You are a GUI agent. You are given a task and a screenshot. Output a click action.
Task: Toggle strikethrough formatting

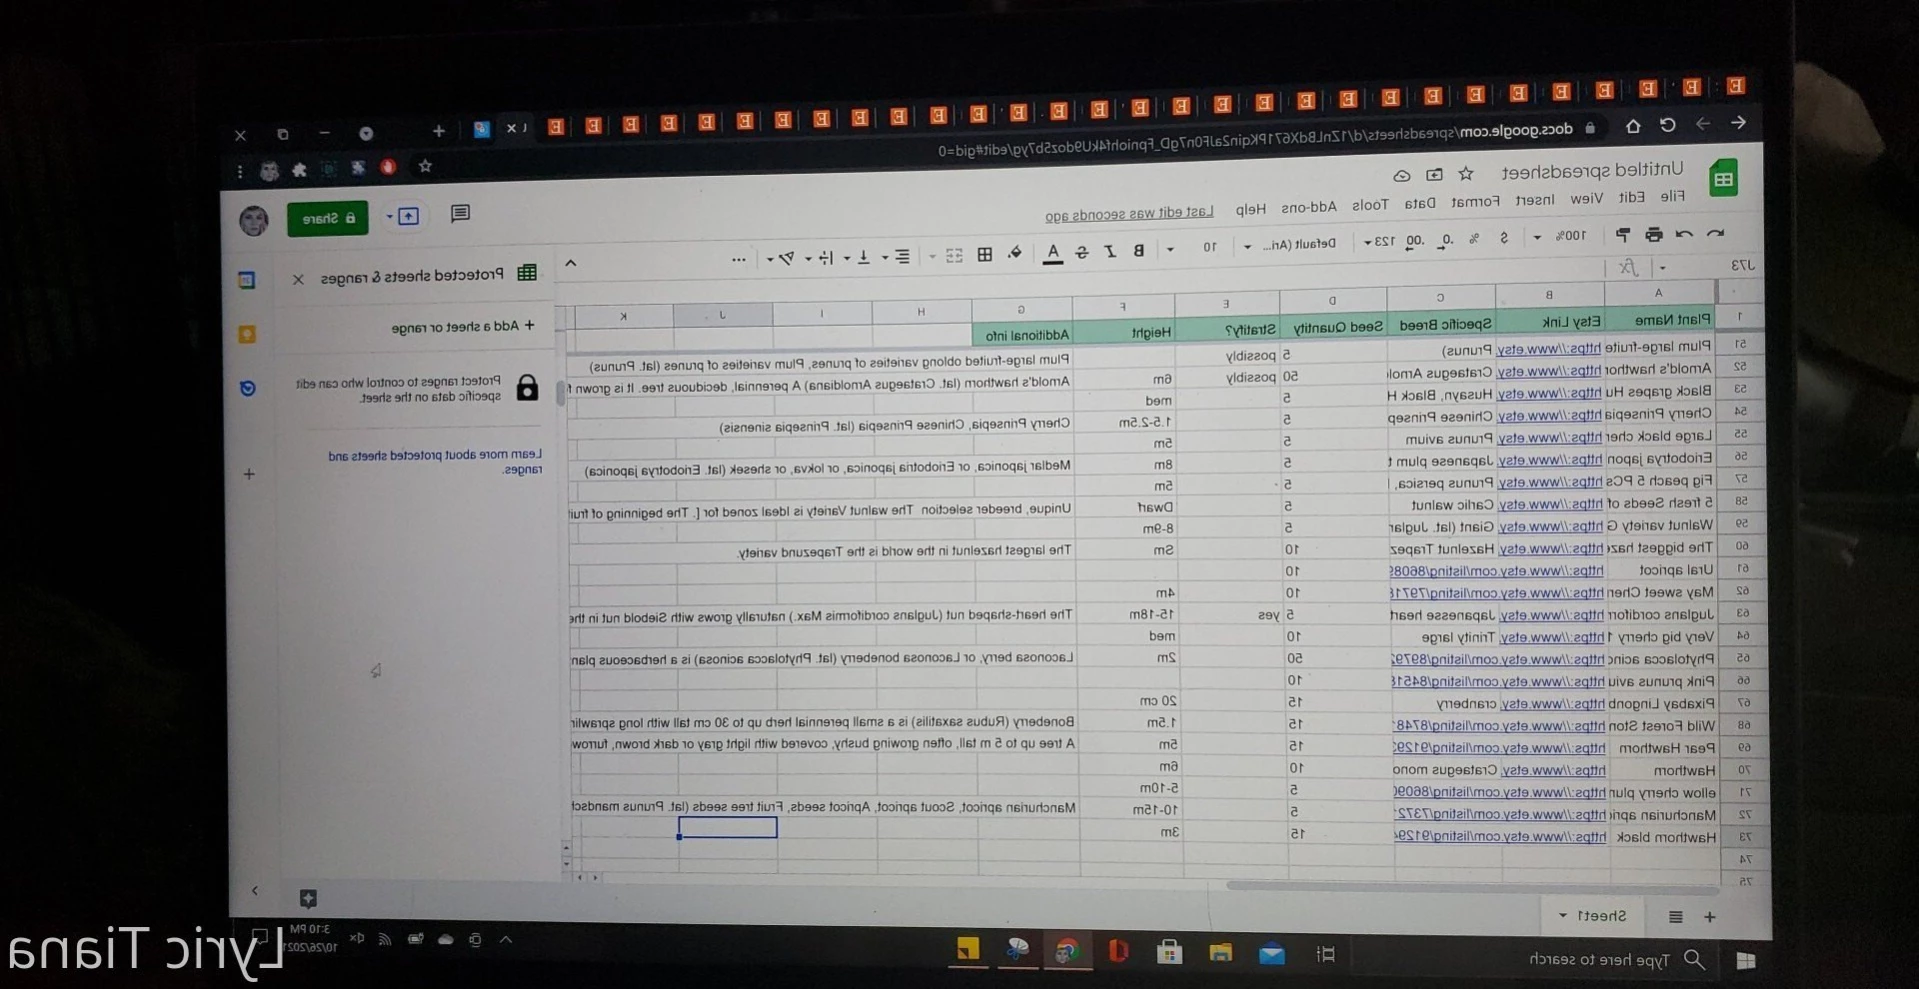tap(1082, 251)
